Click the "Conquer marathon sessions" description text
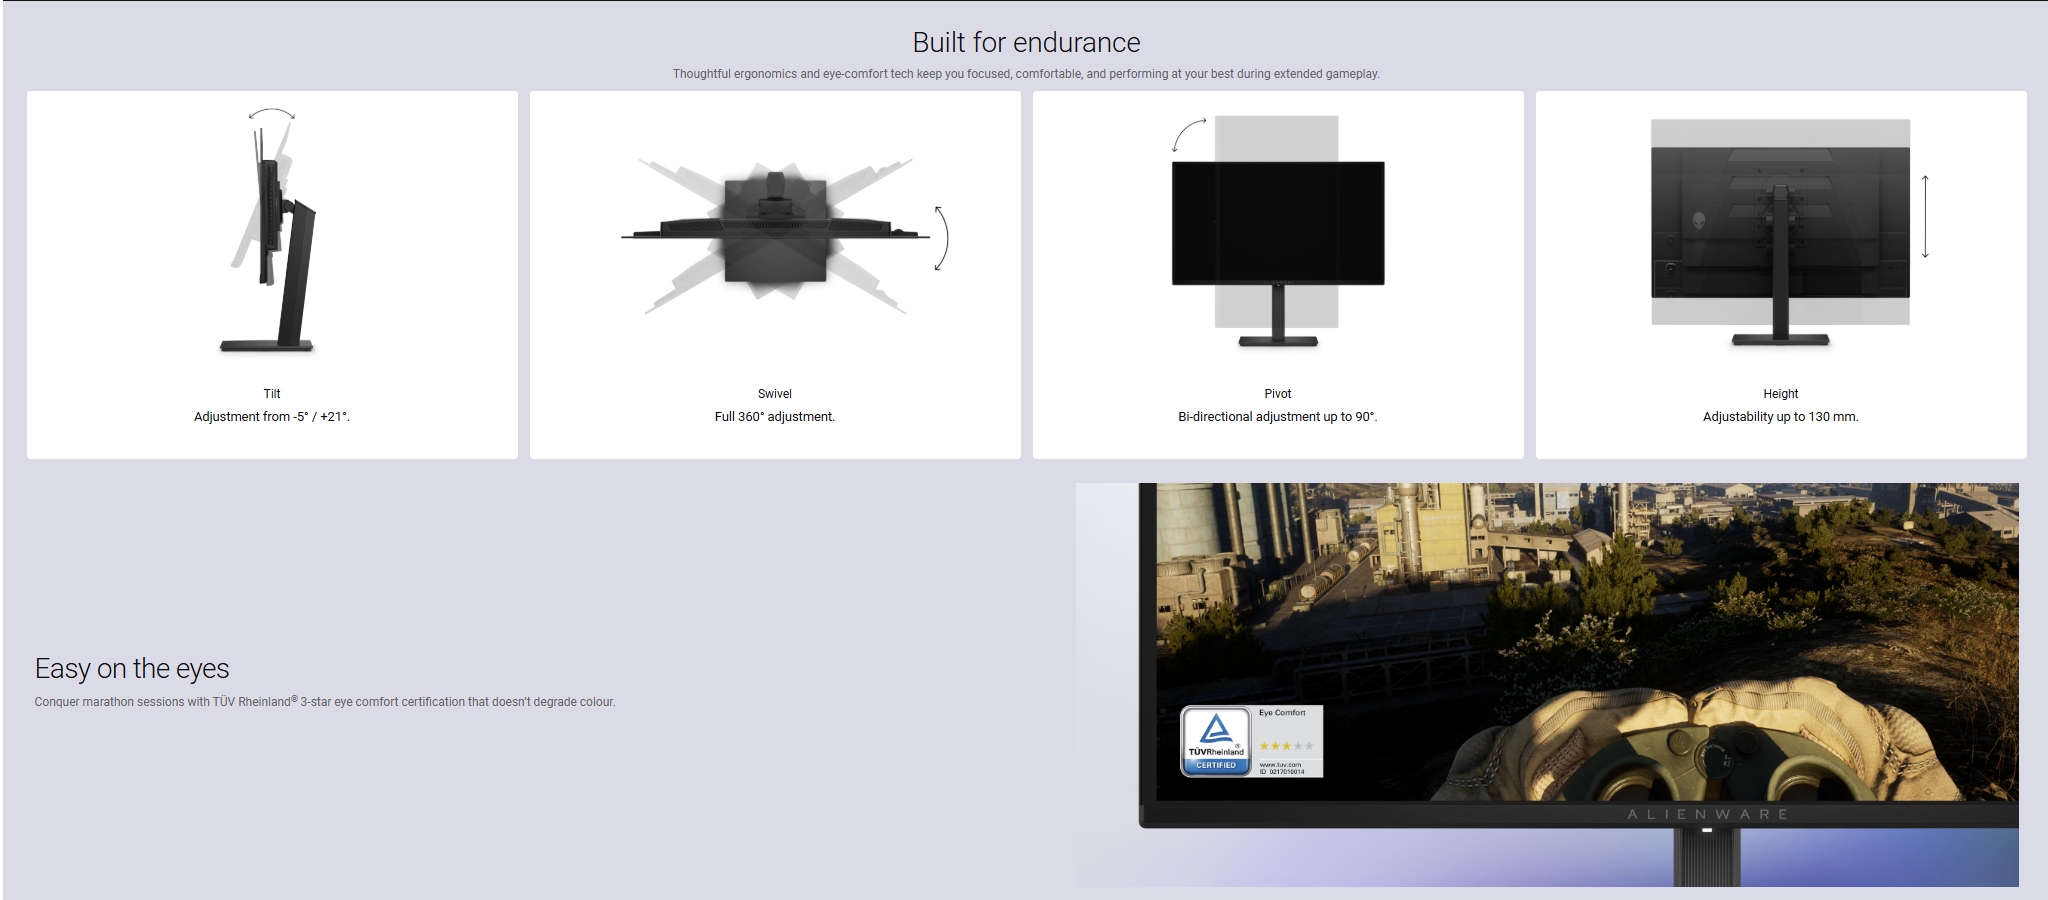 coord(325,701)
